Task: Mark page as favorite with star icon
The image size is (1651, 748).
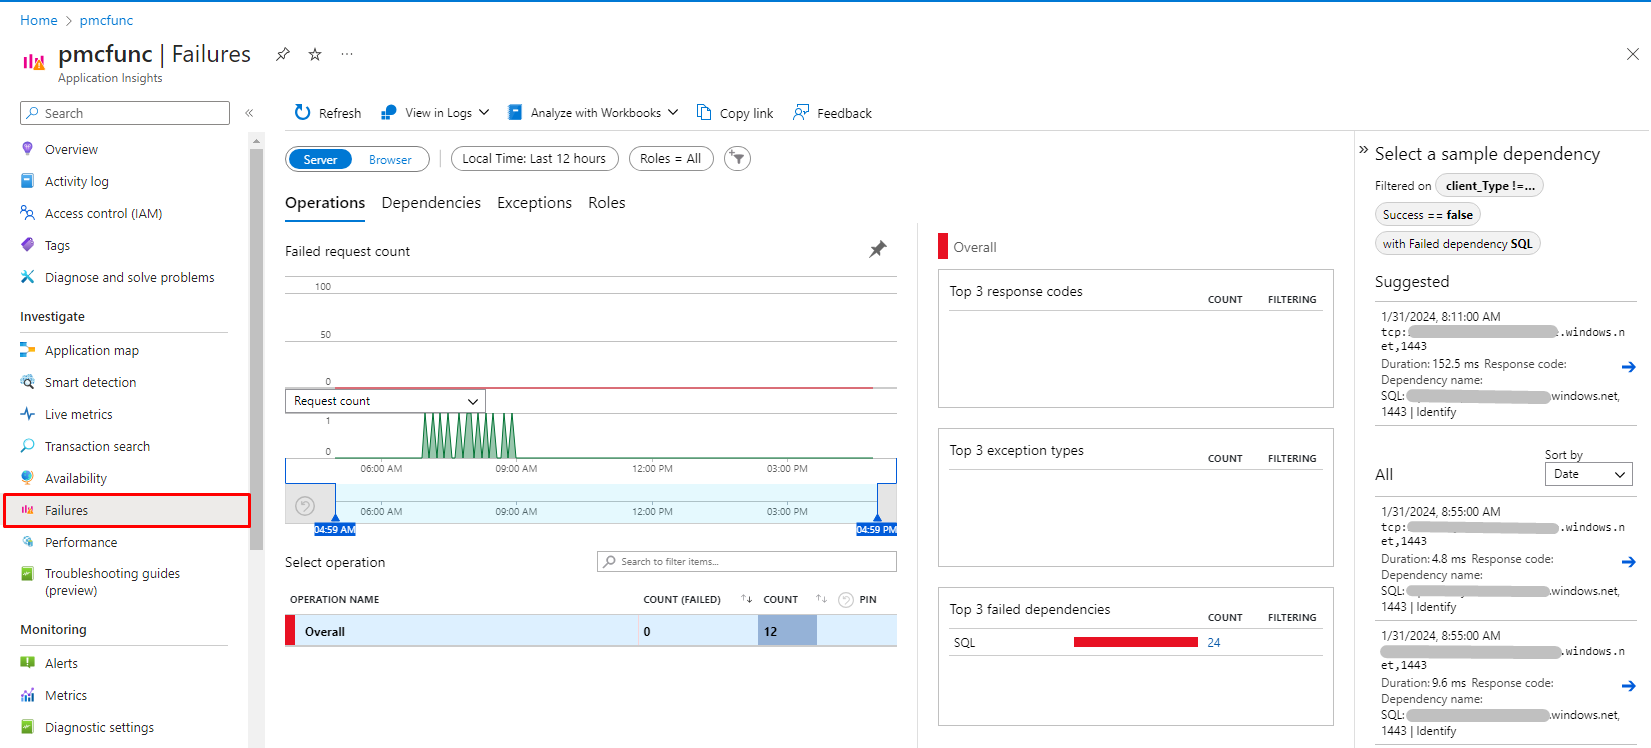Action: pos(315,54)
